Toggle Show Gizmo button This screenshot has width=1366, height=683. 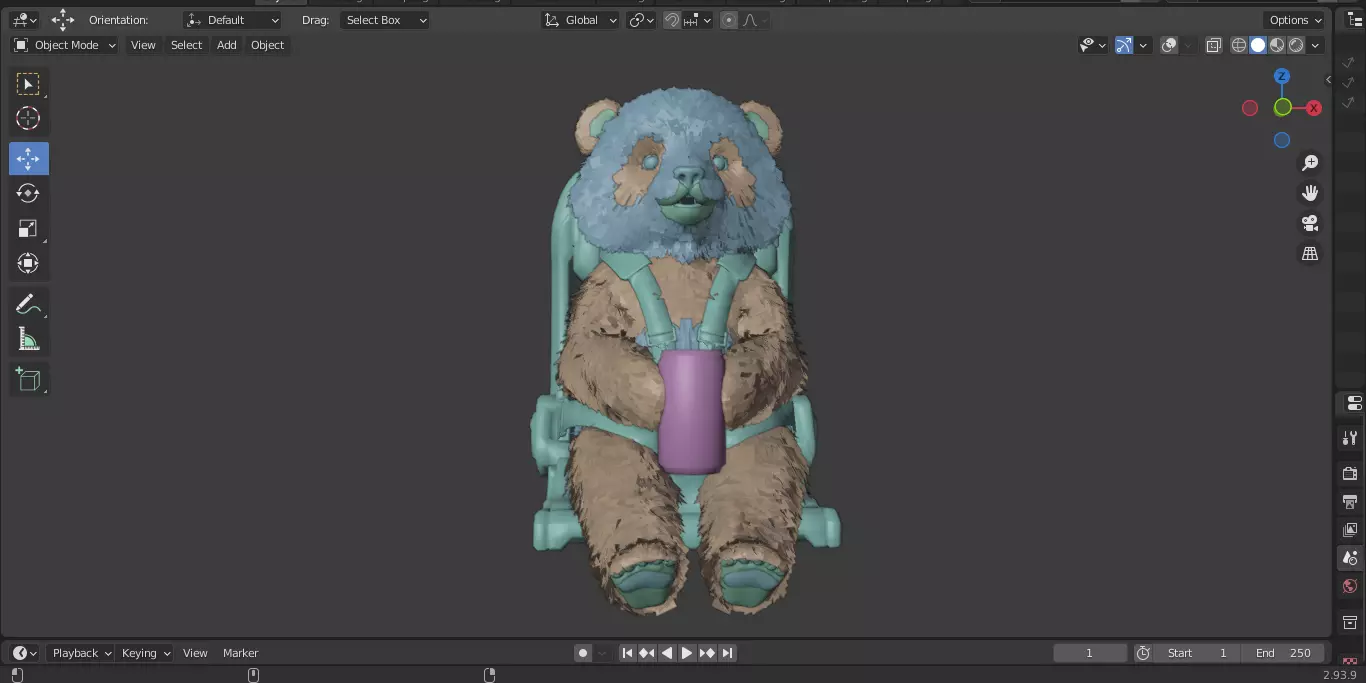[1124, 45]
